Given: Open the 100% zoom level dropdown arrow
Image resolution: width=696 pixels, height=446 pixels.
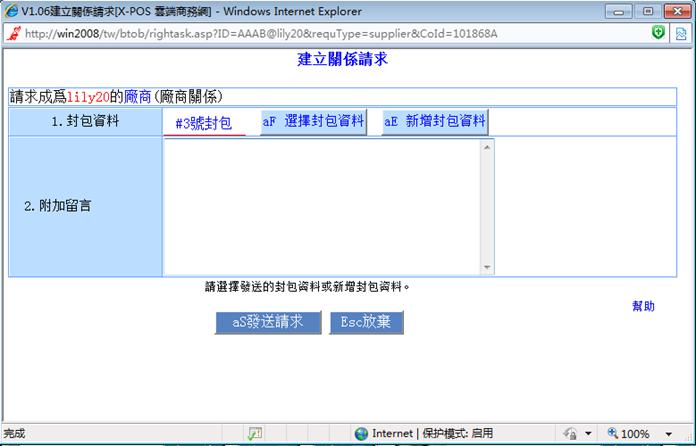Looking at the screenshot, I should pyautogui.click(x=669, y=434).
